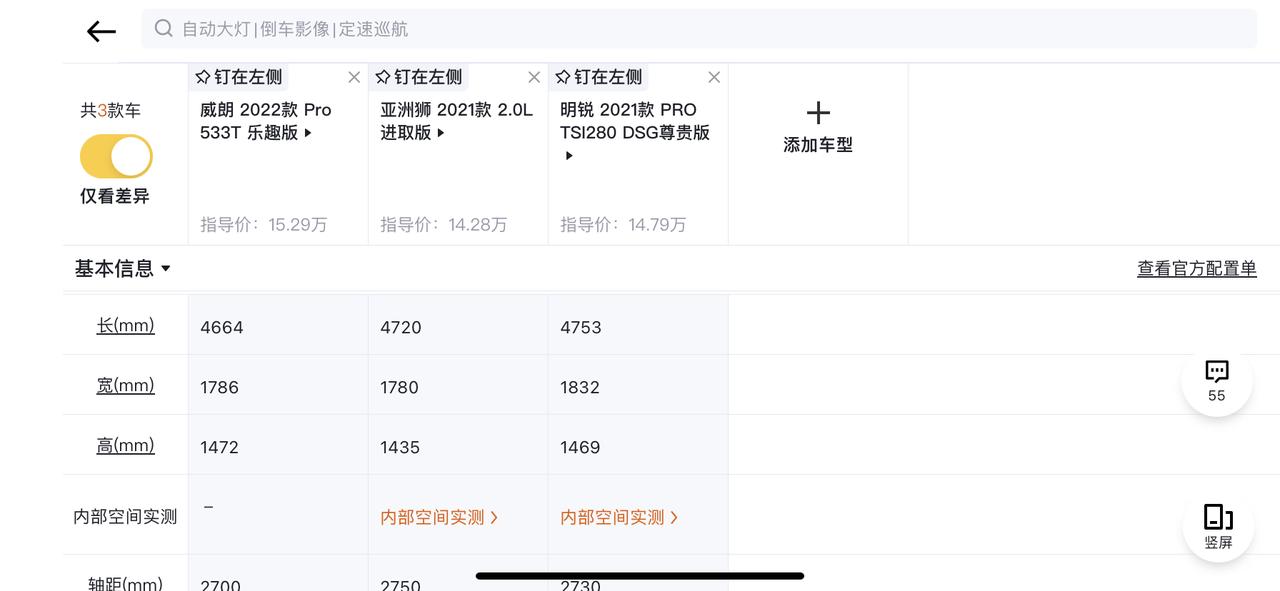Switch to portrait with 竖屏 button

1217,526
